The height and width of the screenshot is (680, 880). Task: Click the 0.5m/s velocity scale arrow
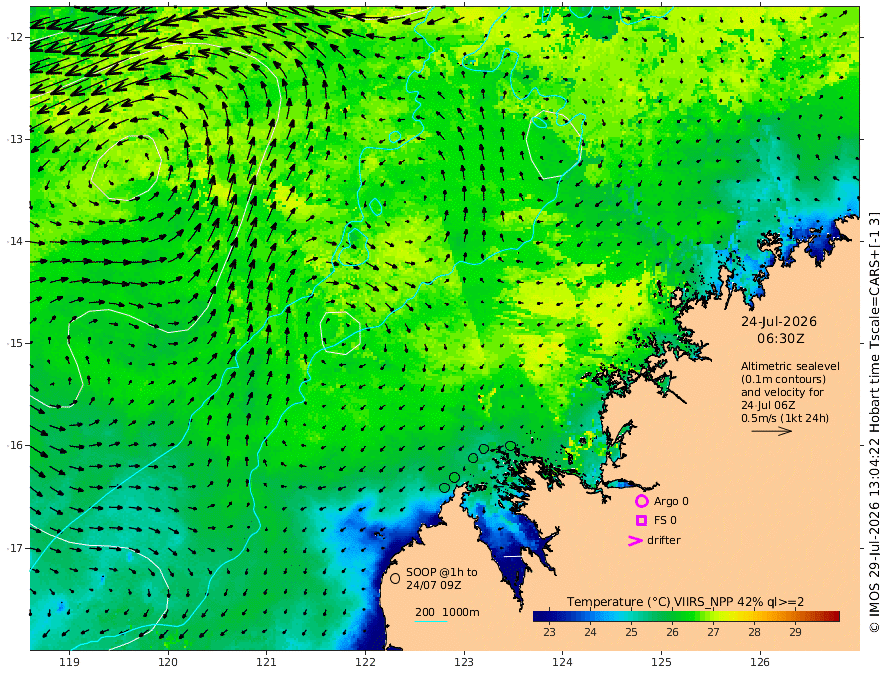pos(772,431)
